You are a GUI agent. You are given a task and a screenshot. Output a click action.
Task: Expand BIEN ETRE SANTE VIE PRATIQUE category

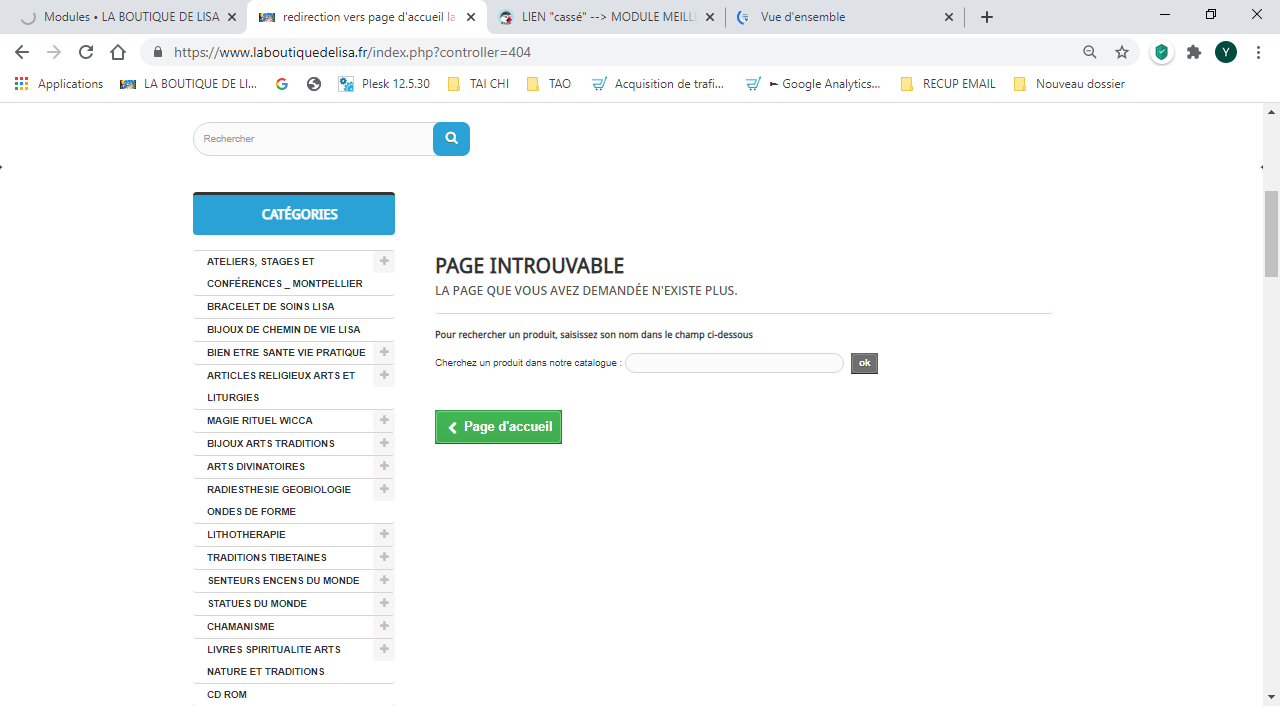click(384, 352)
